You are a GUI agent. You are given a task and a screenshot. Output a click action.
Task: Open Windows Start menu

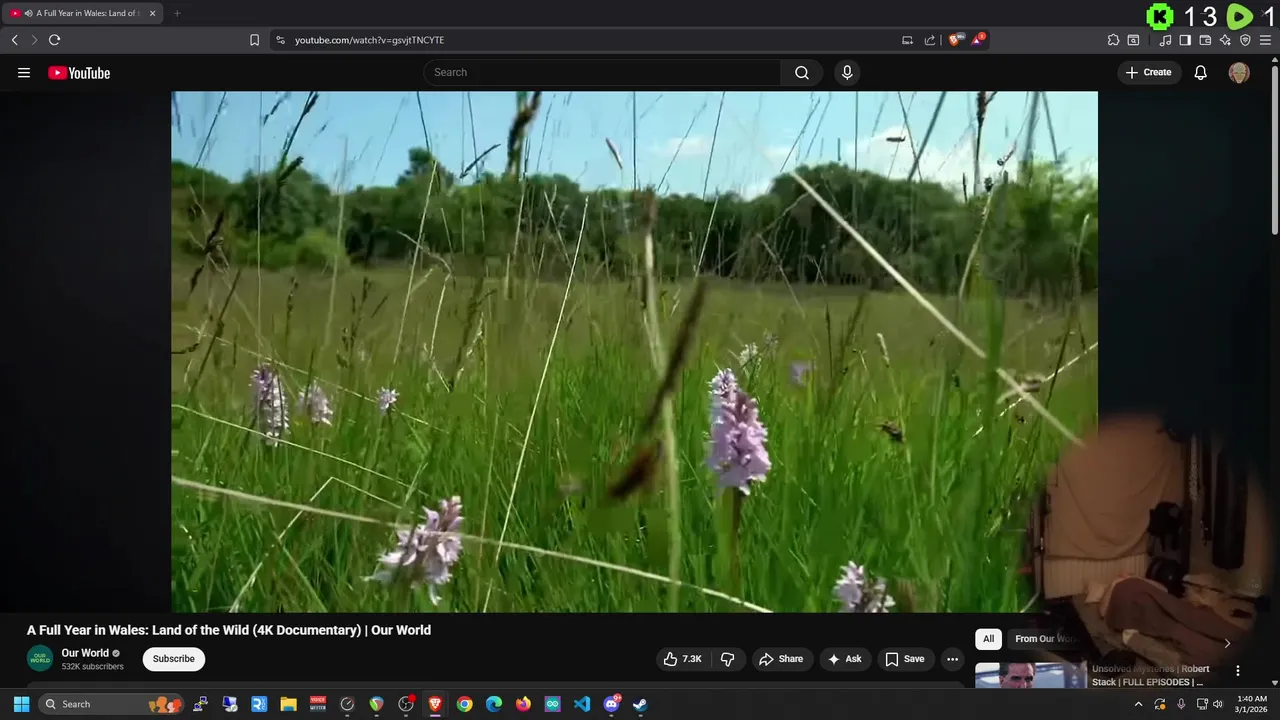tap(21, 704)
